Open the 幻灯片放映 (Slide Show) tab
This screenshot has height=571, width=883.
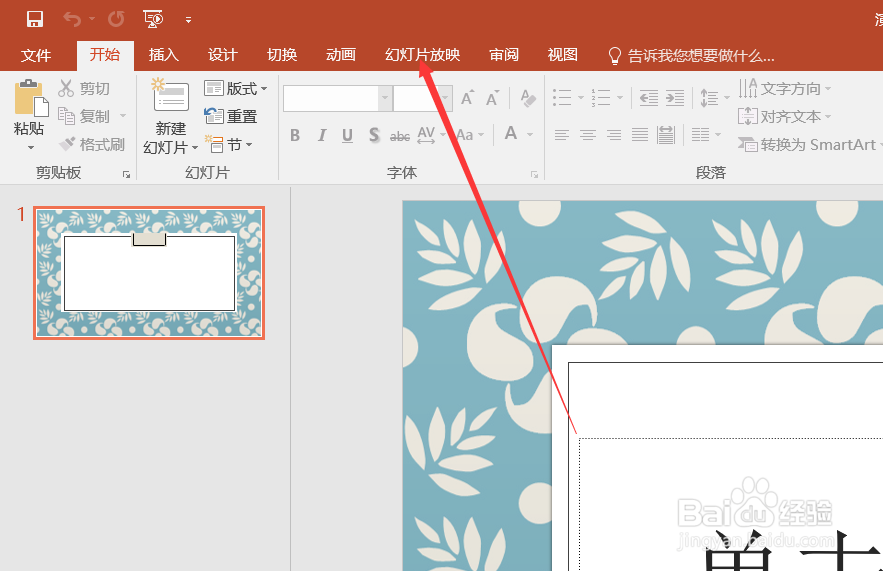coord(423,55)
